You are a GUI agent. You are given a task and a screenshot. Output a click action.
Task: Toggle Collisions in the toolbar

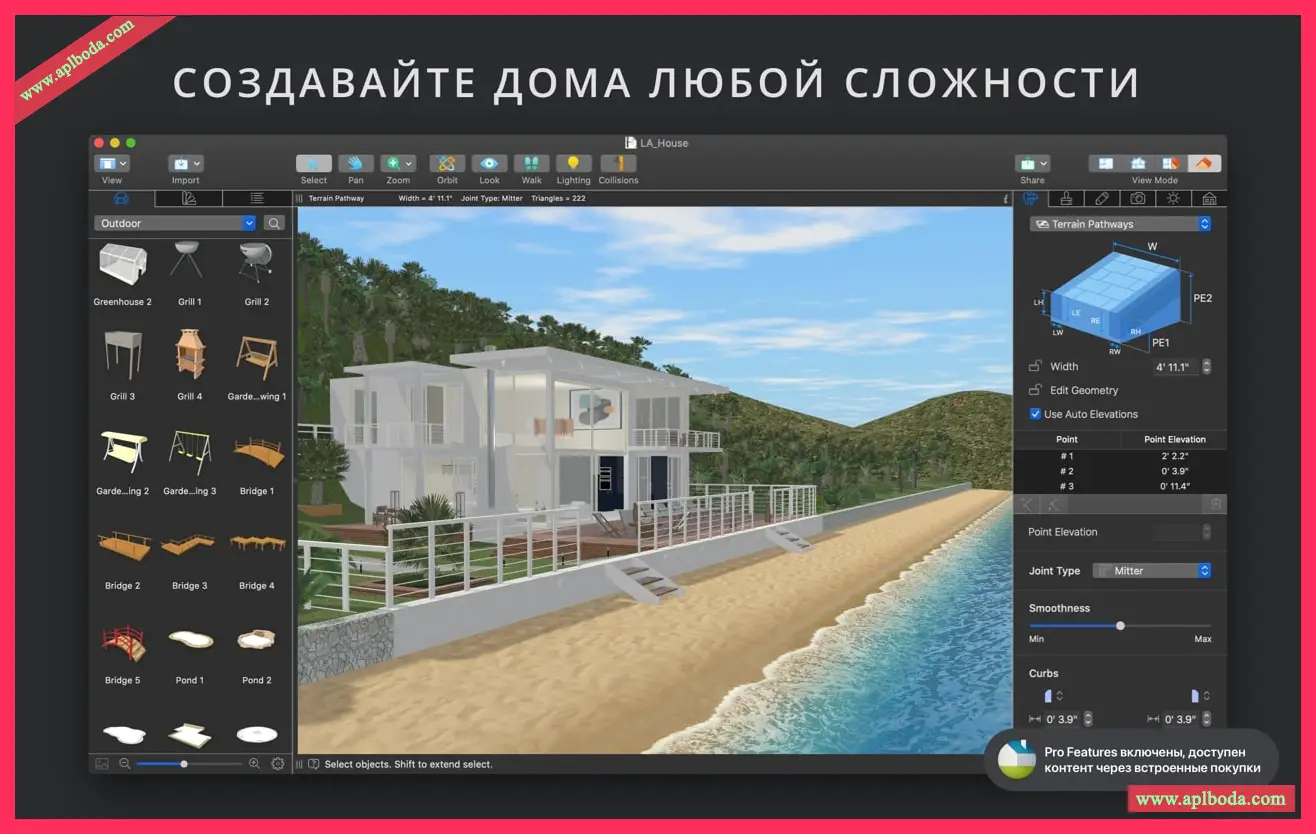click(618, 164)
